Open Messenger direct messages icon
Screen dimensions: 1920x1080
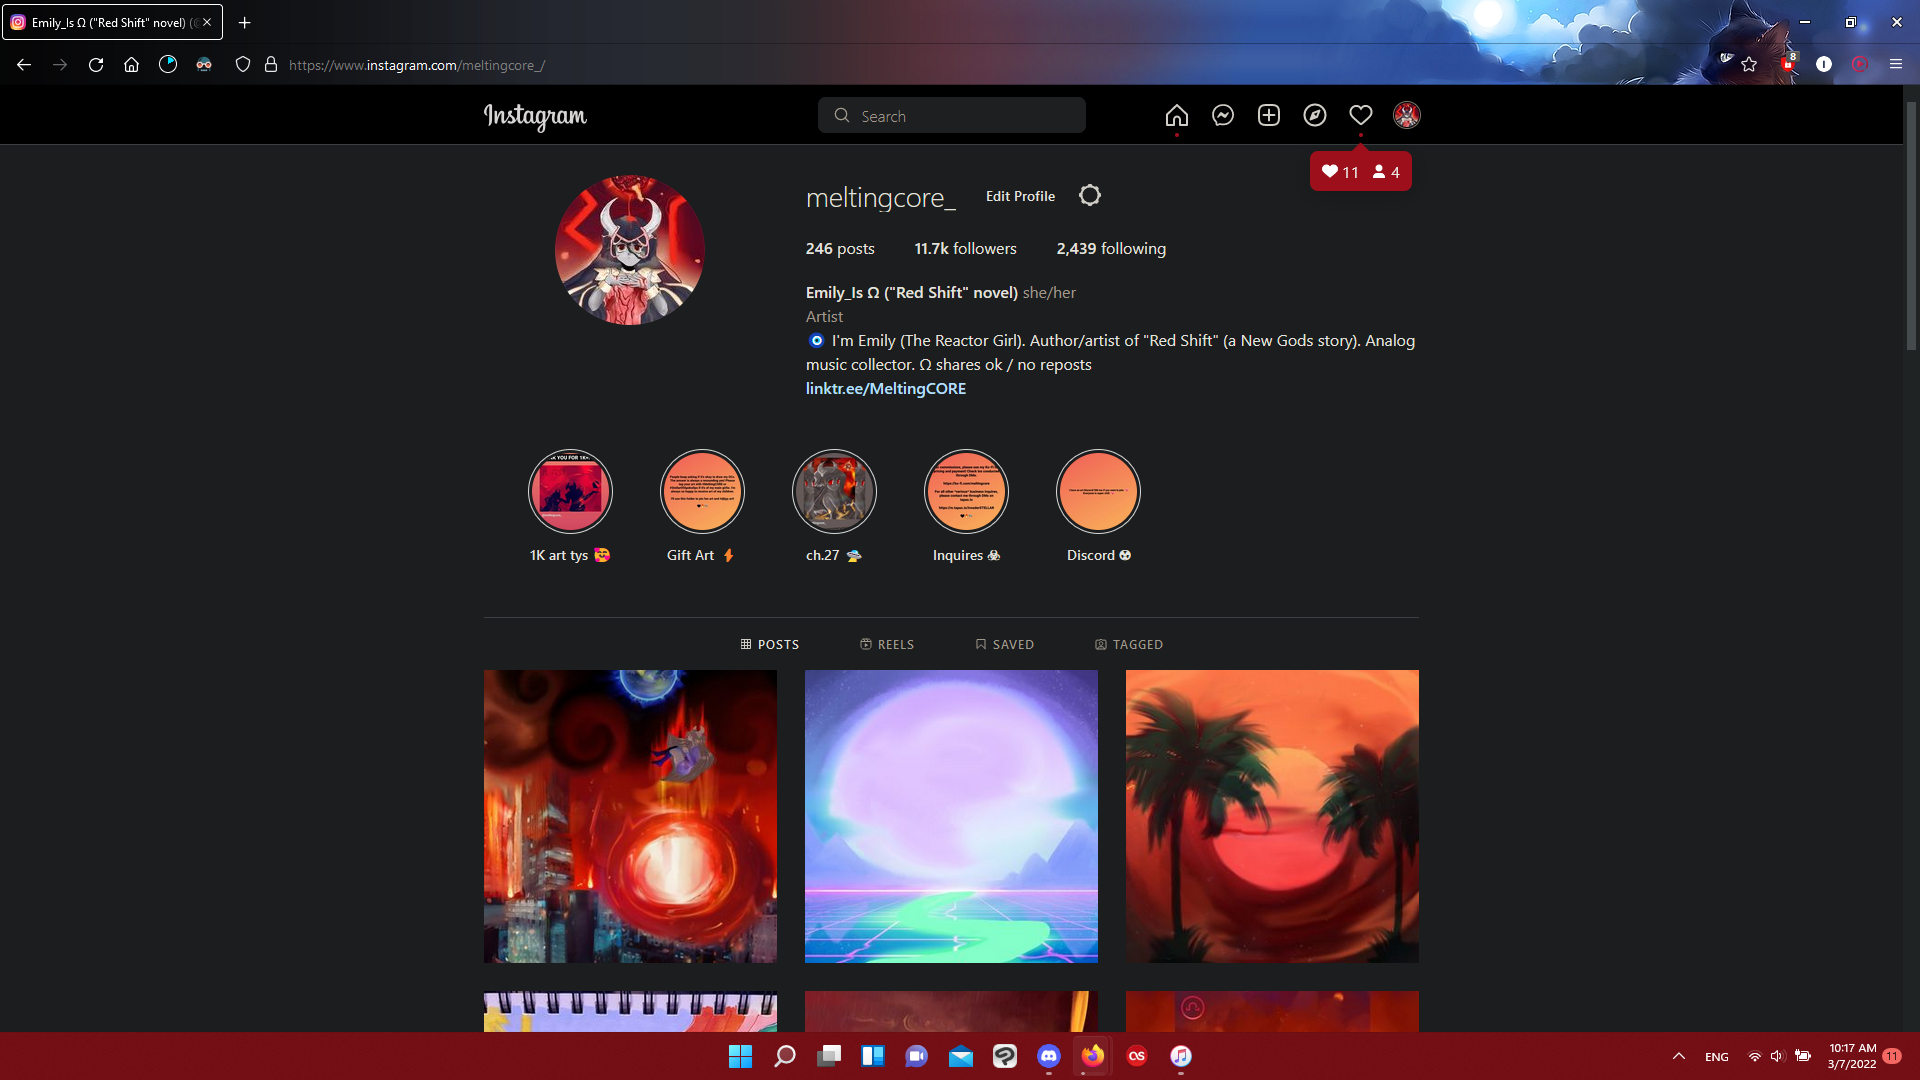tap(1222, 116)
